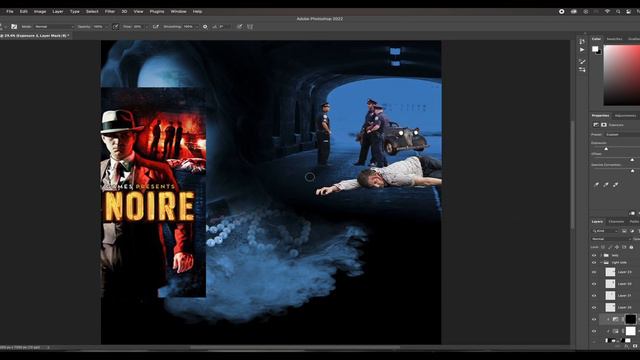Collapse the right side group arrow

click(x=601, y=262)
